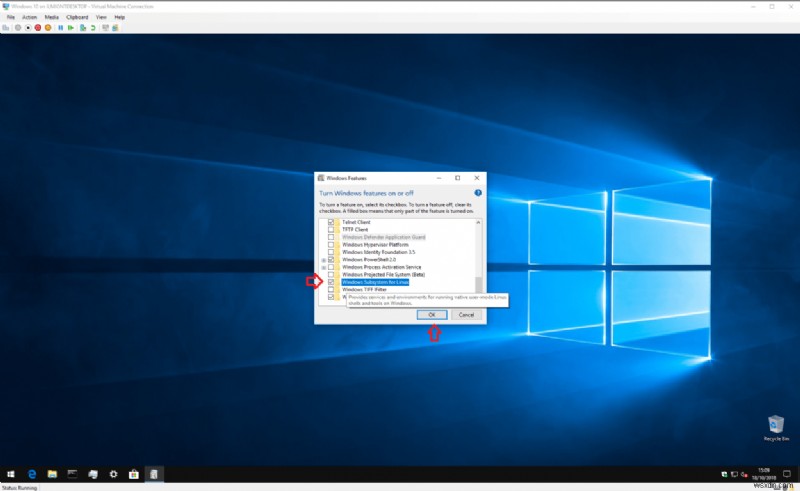This screenshot has width=800, height=491.
Task: Expand Windows Process Activation Service node
Action: tap(323, 267)
